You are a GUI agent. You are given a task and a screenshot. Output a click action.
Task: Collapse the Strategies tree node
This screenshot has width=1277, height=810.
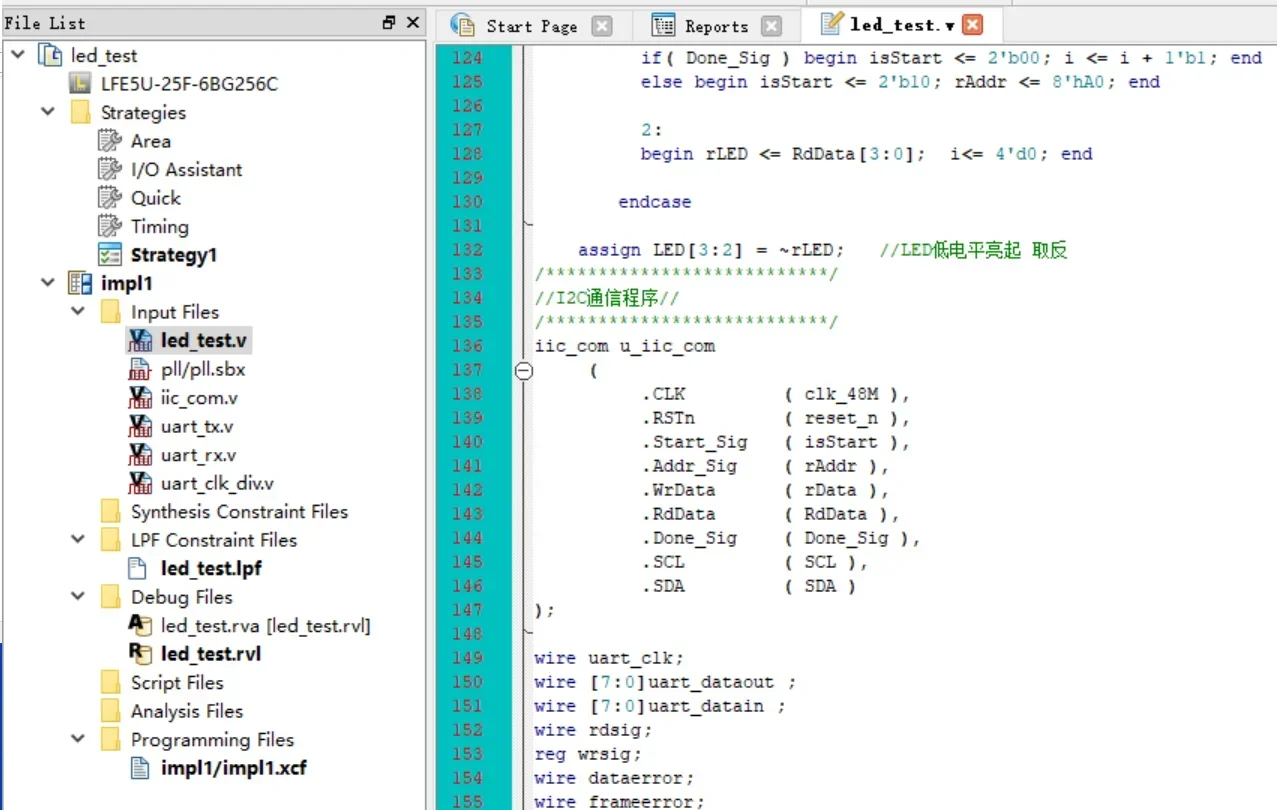pos(48,112)
